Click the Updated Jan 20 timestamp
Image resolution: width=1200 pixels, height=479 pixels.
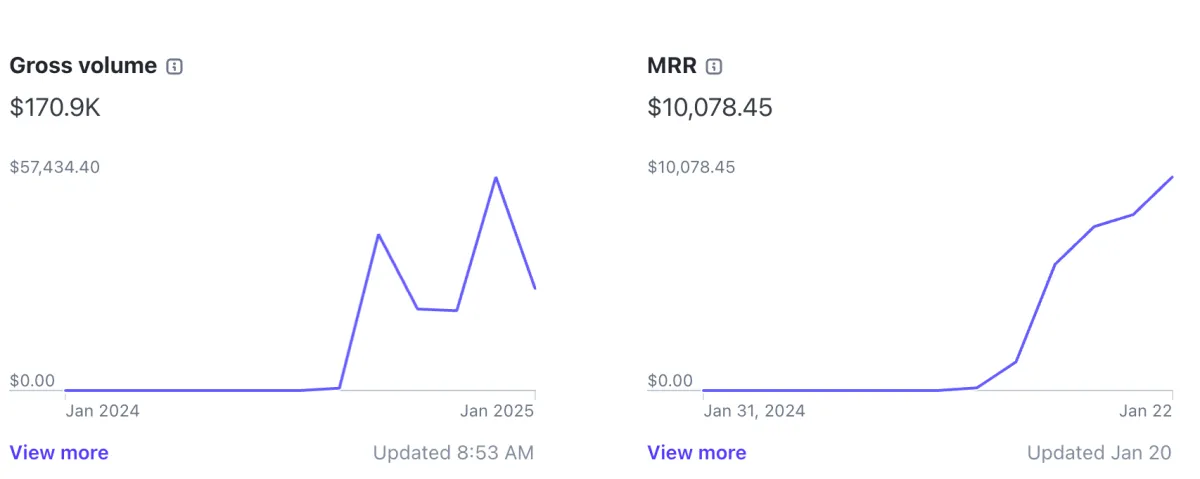click(1099, 453)
